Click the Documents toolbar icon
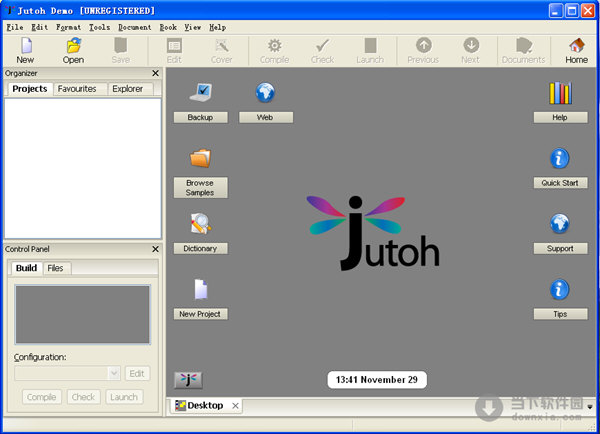This screenshot has width=600, height=434. point(523,46)
